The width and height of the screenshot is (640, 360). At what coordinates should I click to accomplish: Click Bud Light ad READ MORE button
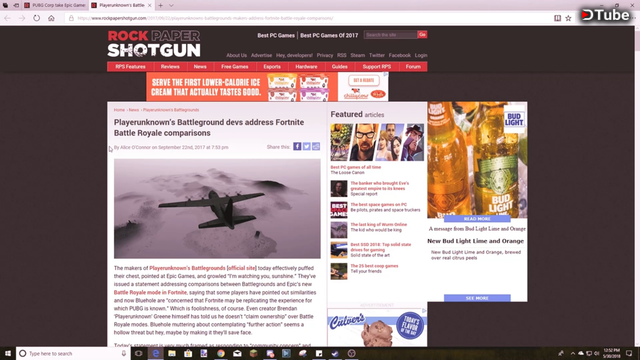point(477,219)
